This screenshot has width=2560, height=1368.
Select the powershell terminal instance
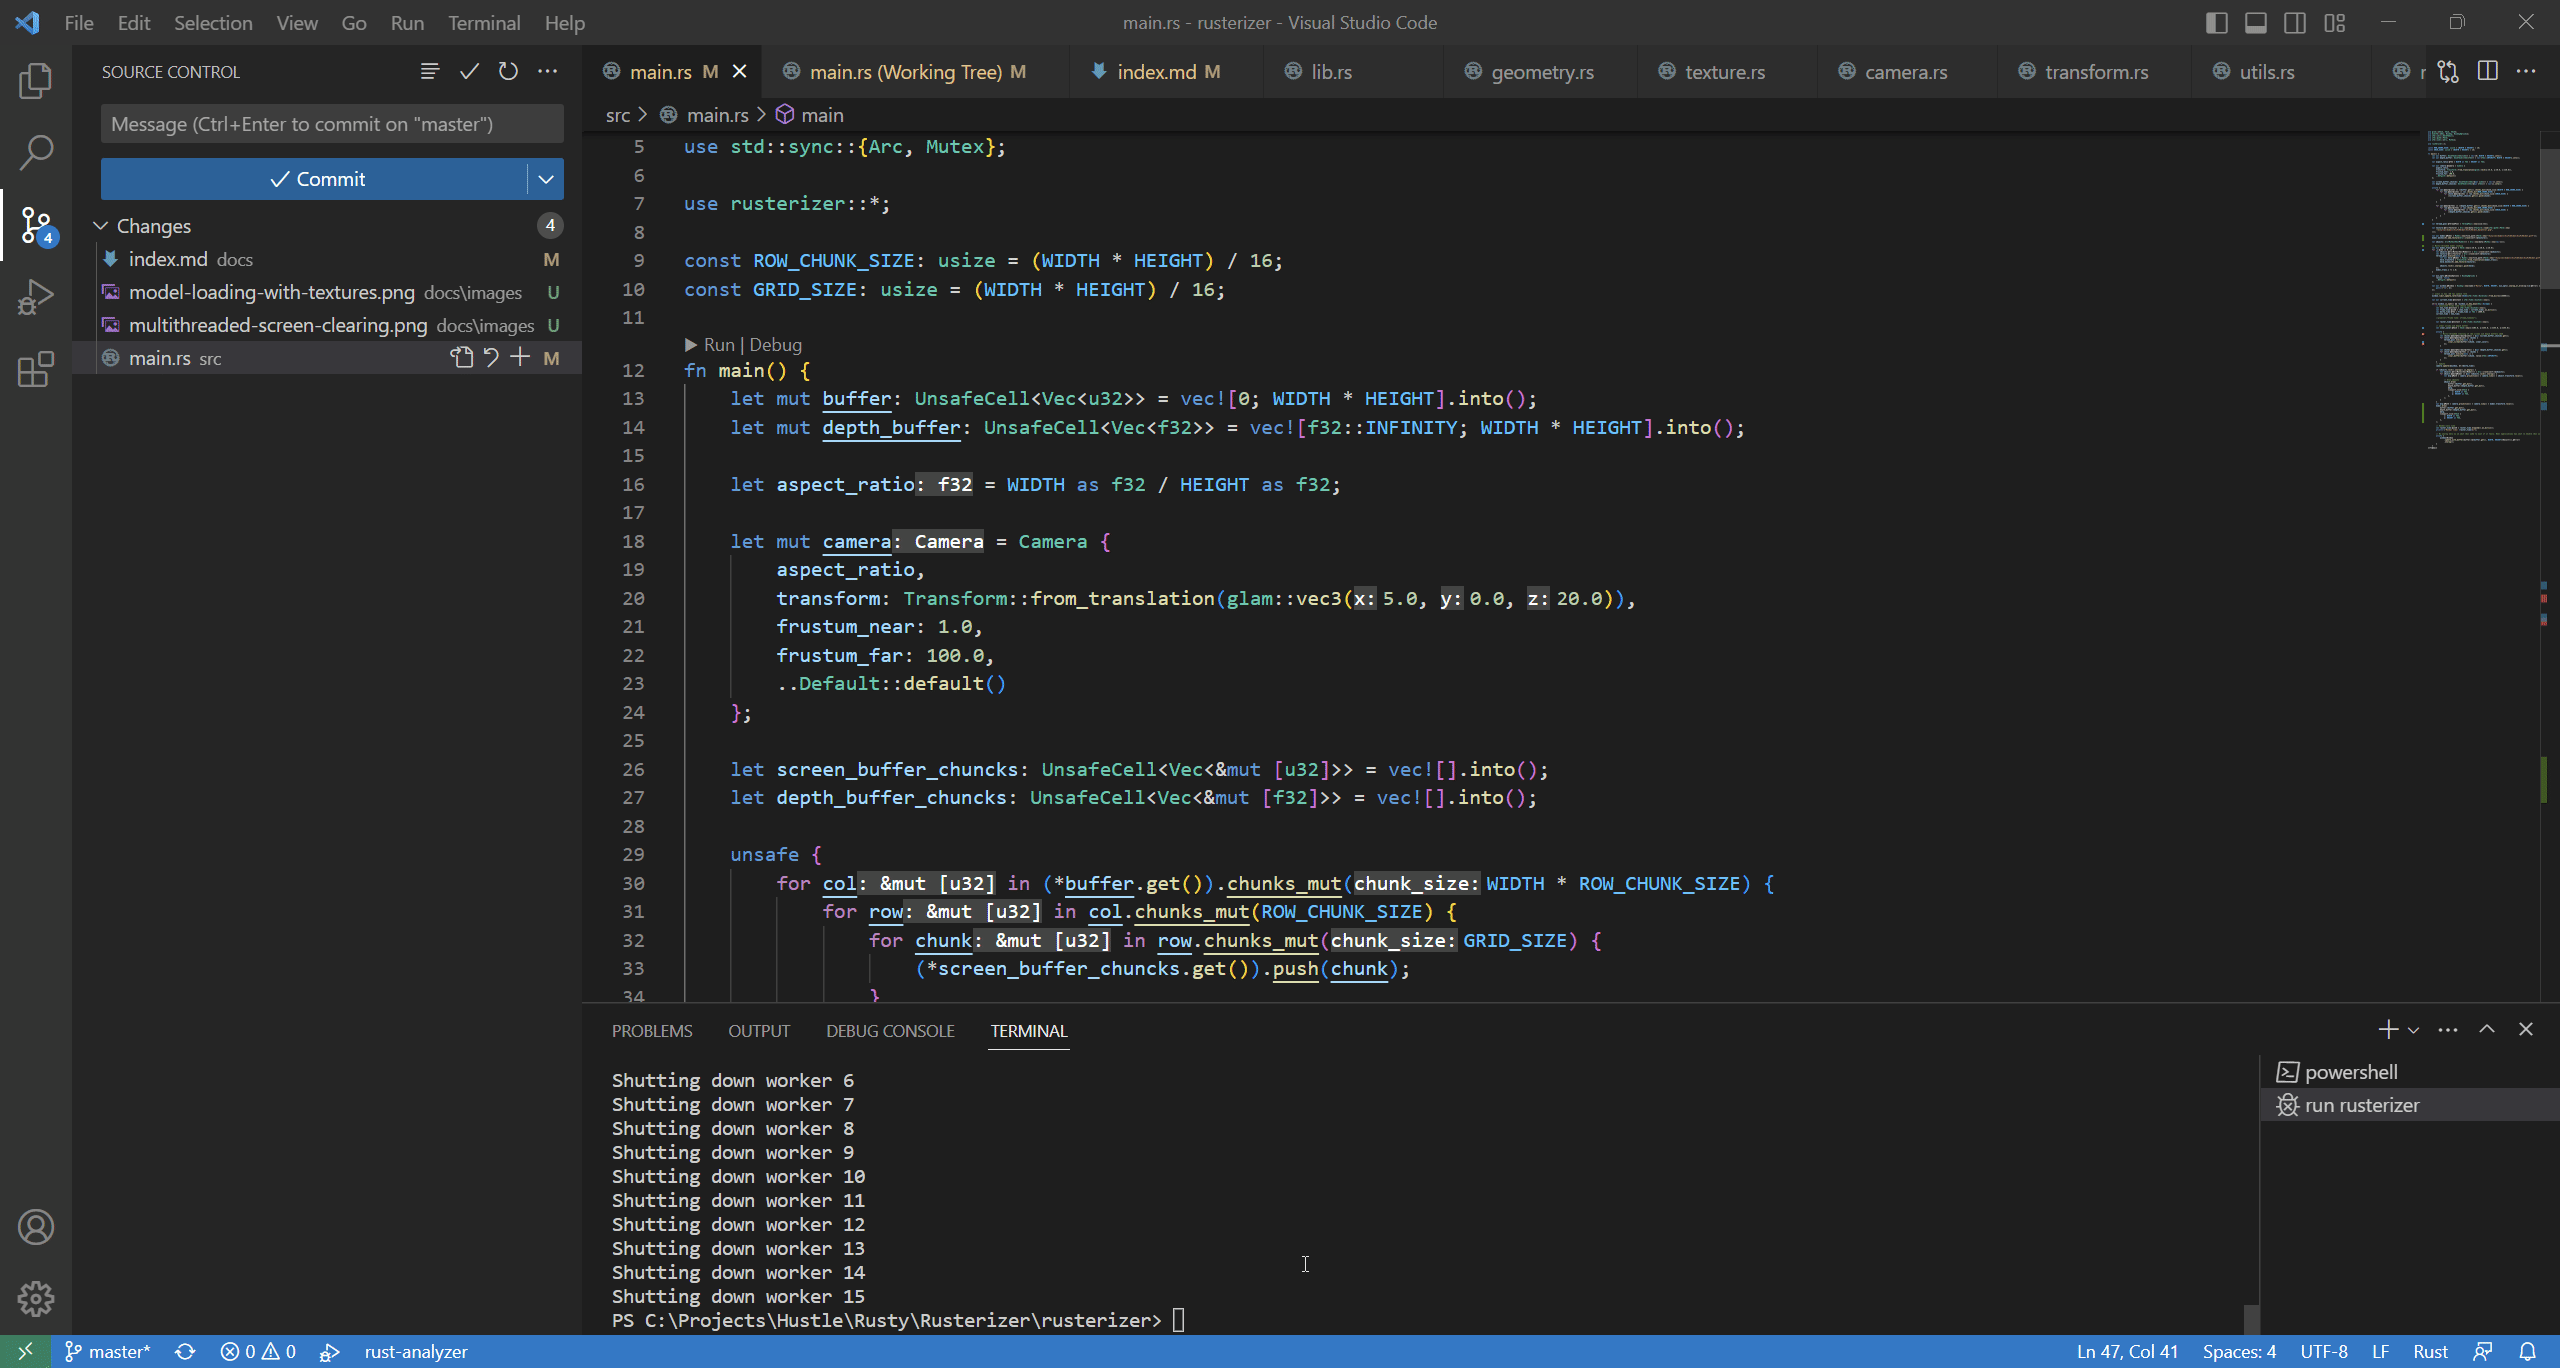tap(2408, 1072)
